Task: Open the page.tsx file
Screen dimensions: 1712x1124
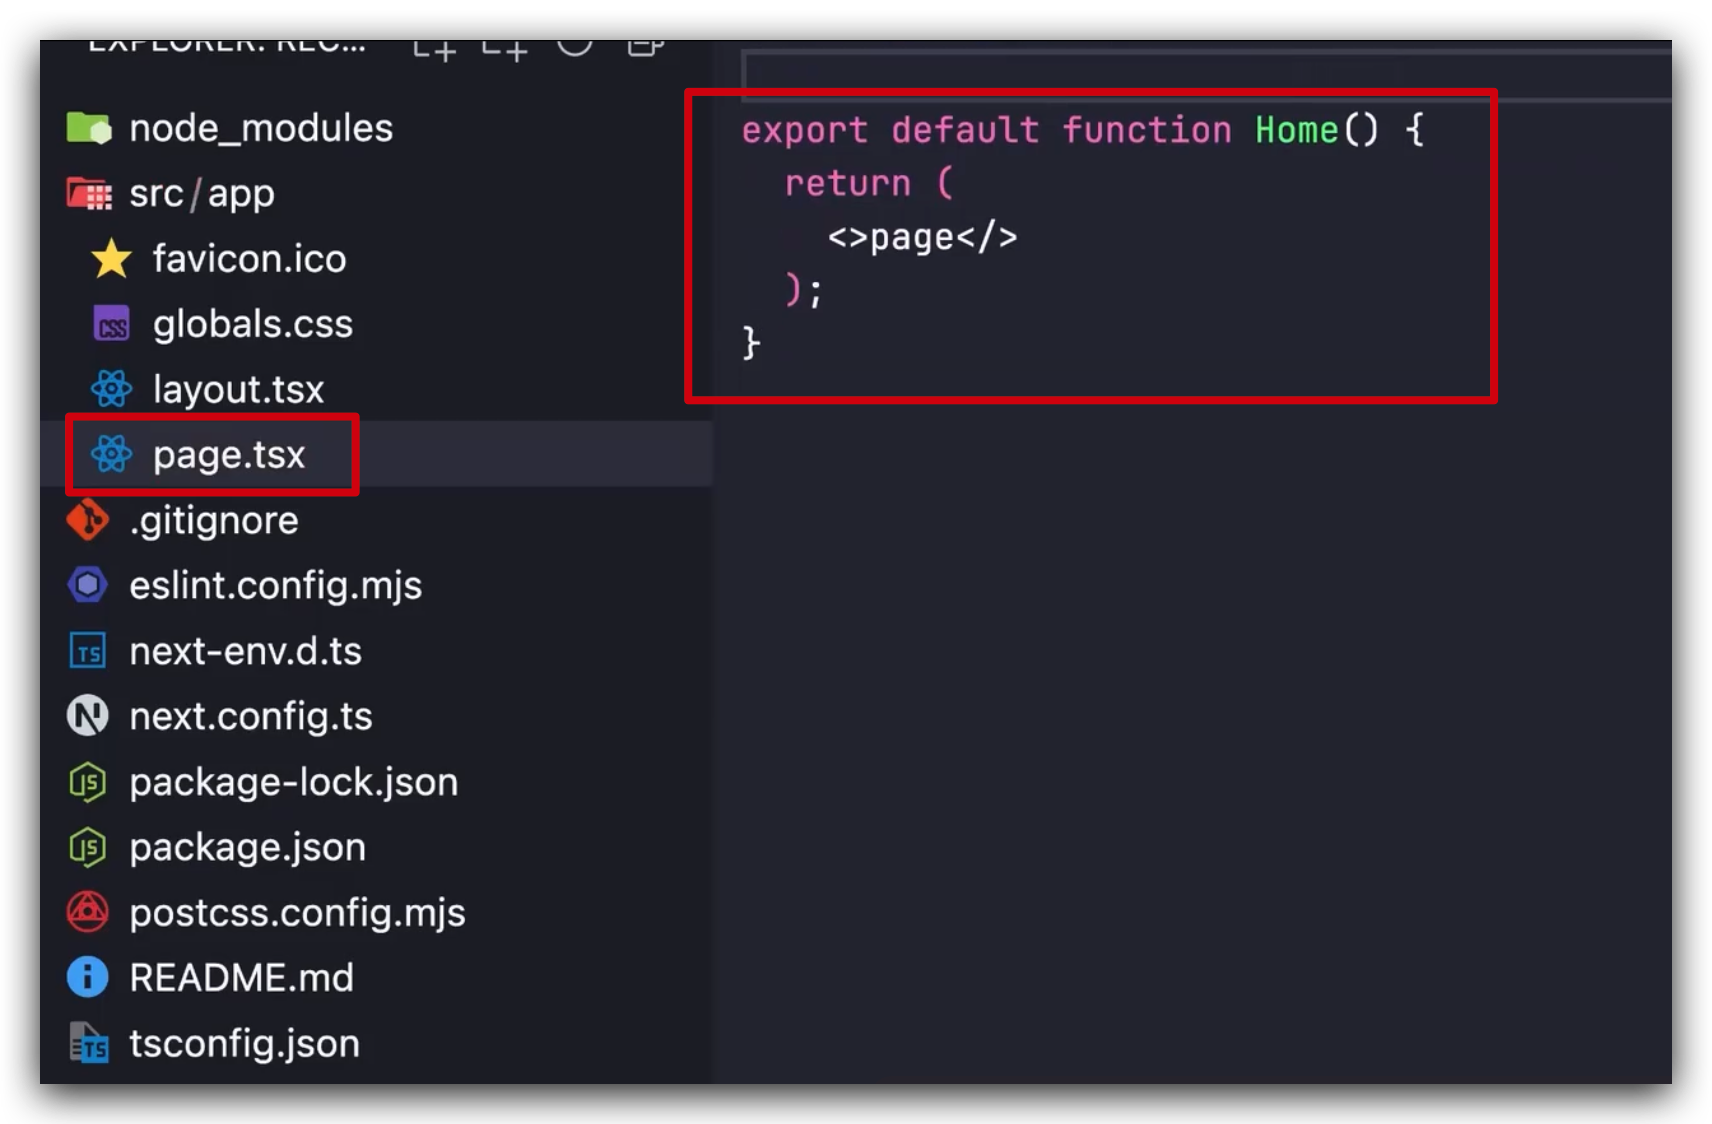Action: (x=228, y=455)
